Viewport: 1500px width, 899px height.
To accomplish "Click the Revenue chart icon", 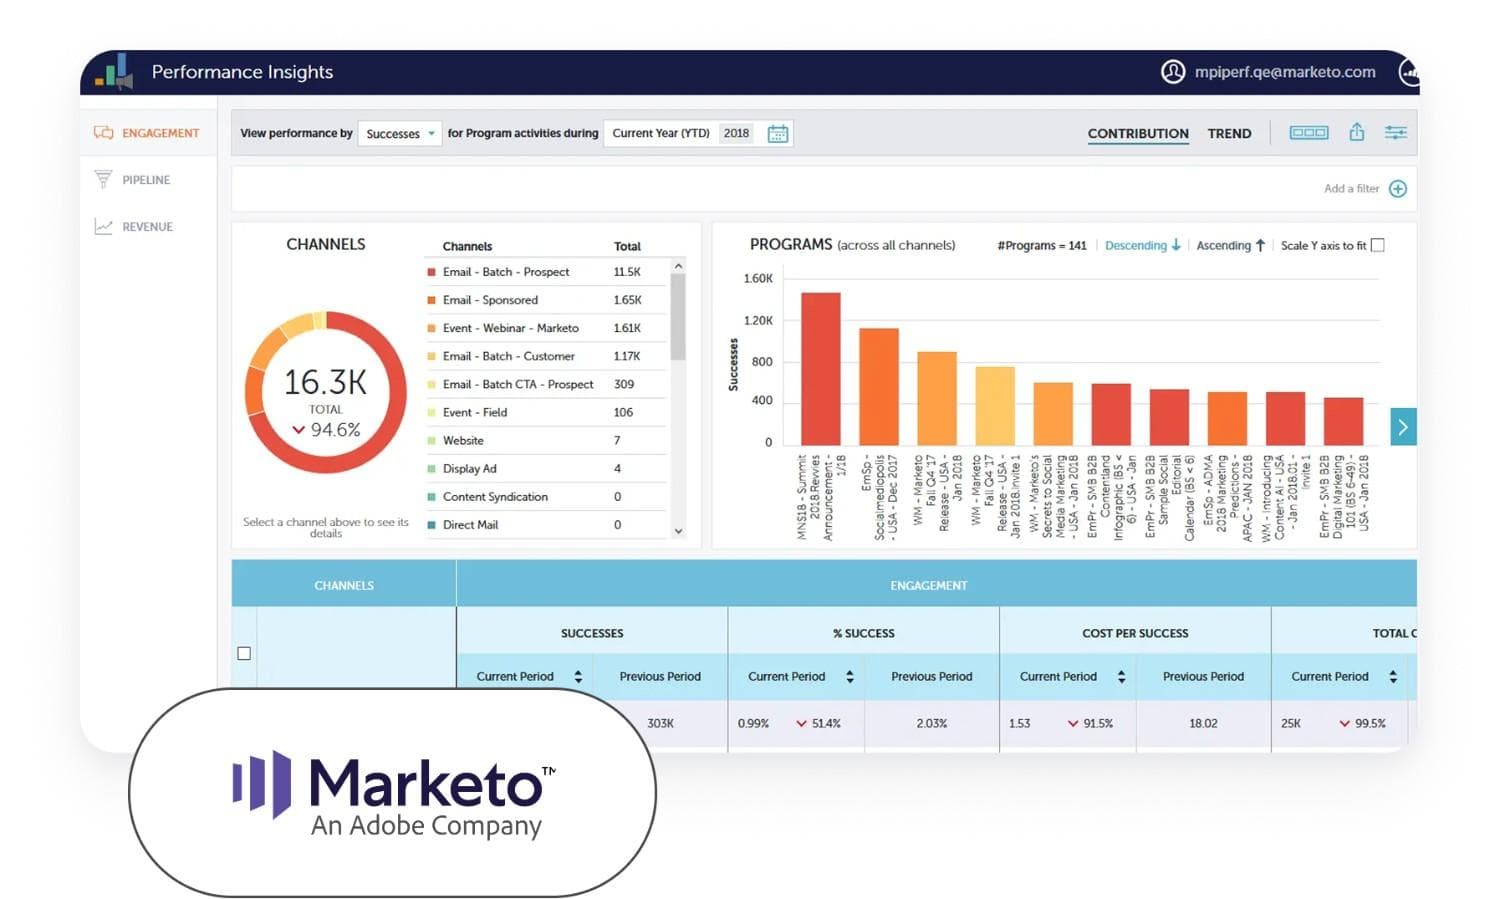I will tap(103, 226).
